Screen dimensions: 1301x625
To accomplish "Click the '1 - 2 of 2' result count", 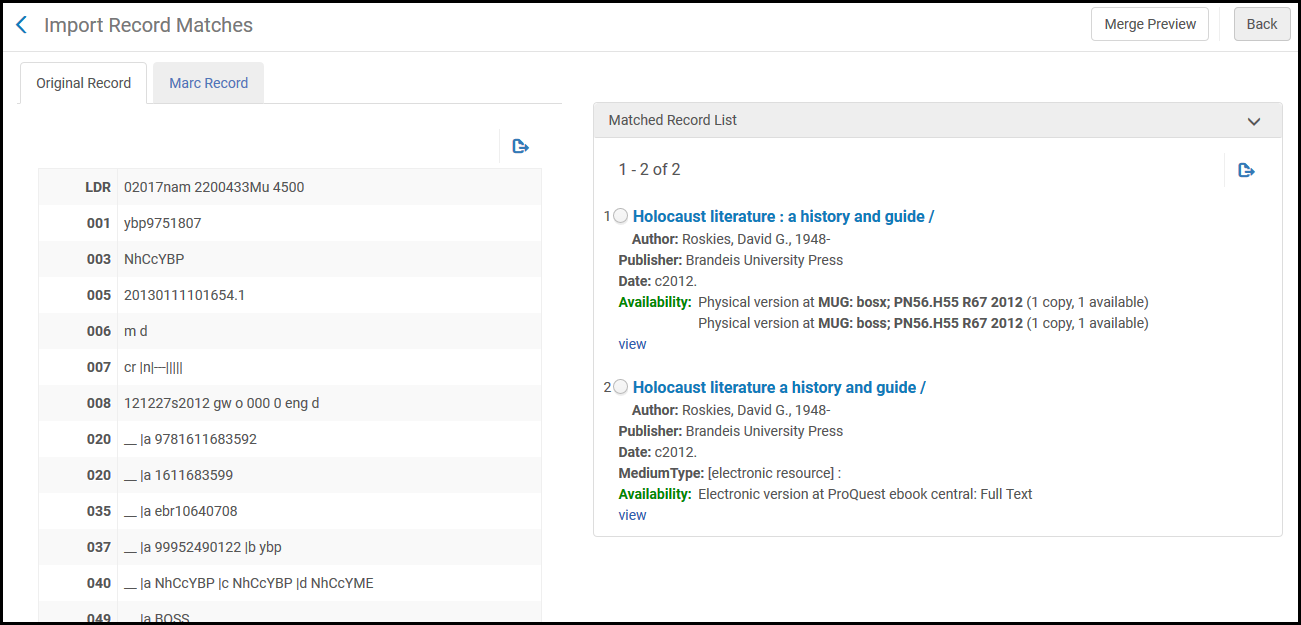I will click(649, 170).
